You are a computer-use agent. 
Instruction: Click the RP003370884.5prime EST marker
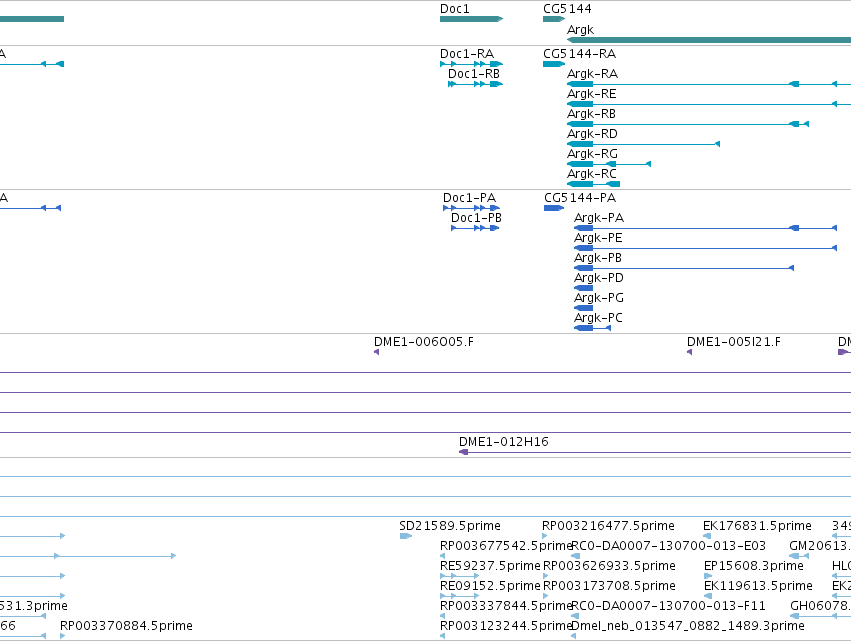pos(62,636)
